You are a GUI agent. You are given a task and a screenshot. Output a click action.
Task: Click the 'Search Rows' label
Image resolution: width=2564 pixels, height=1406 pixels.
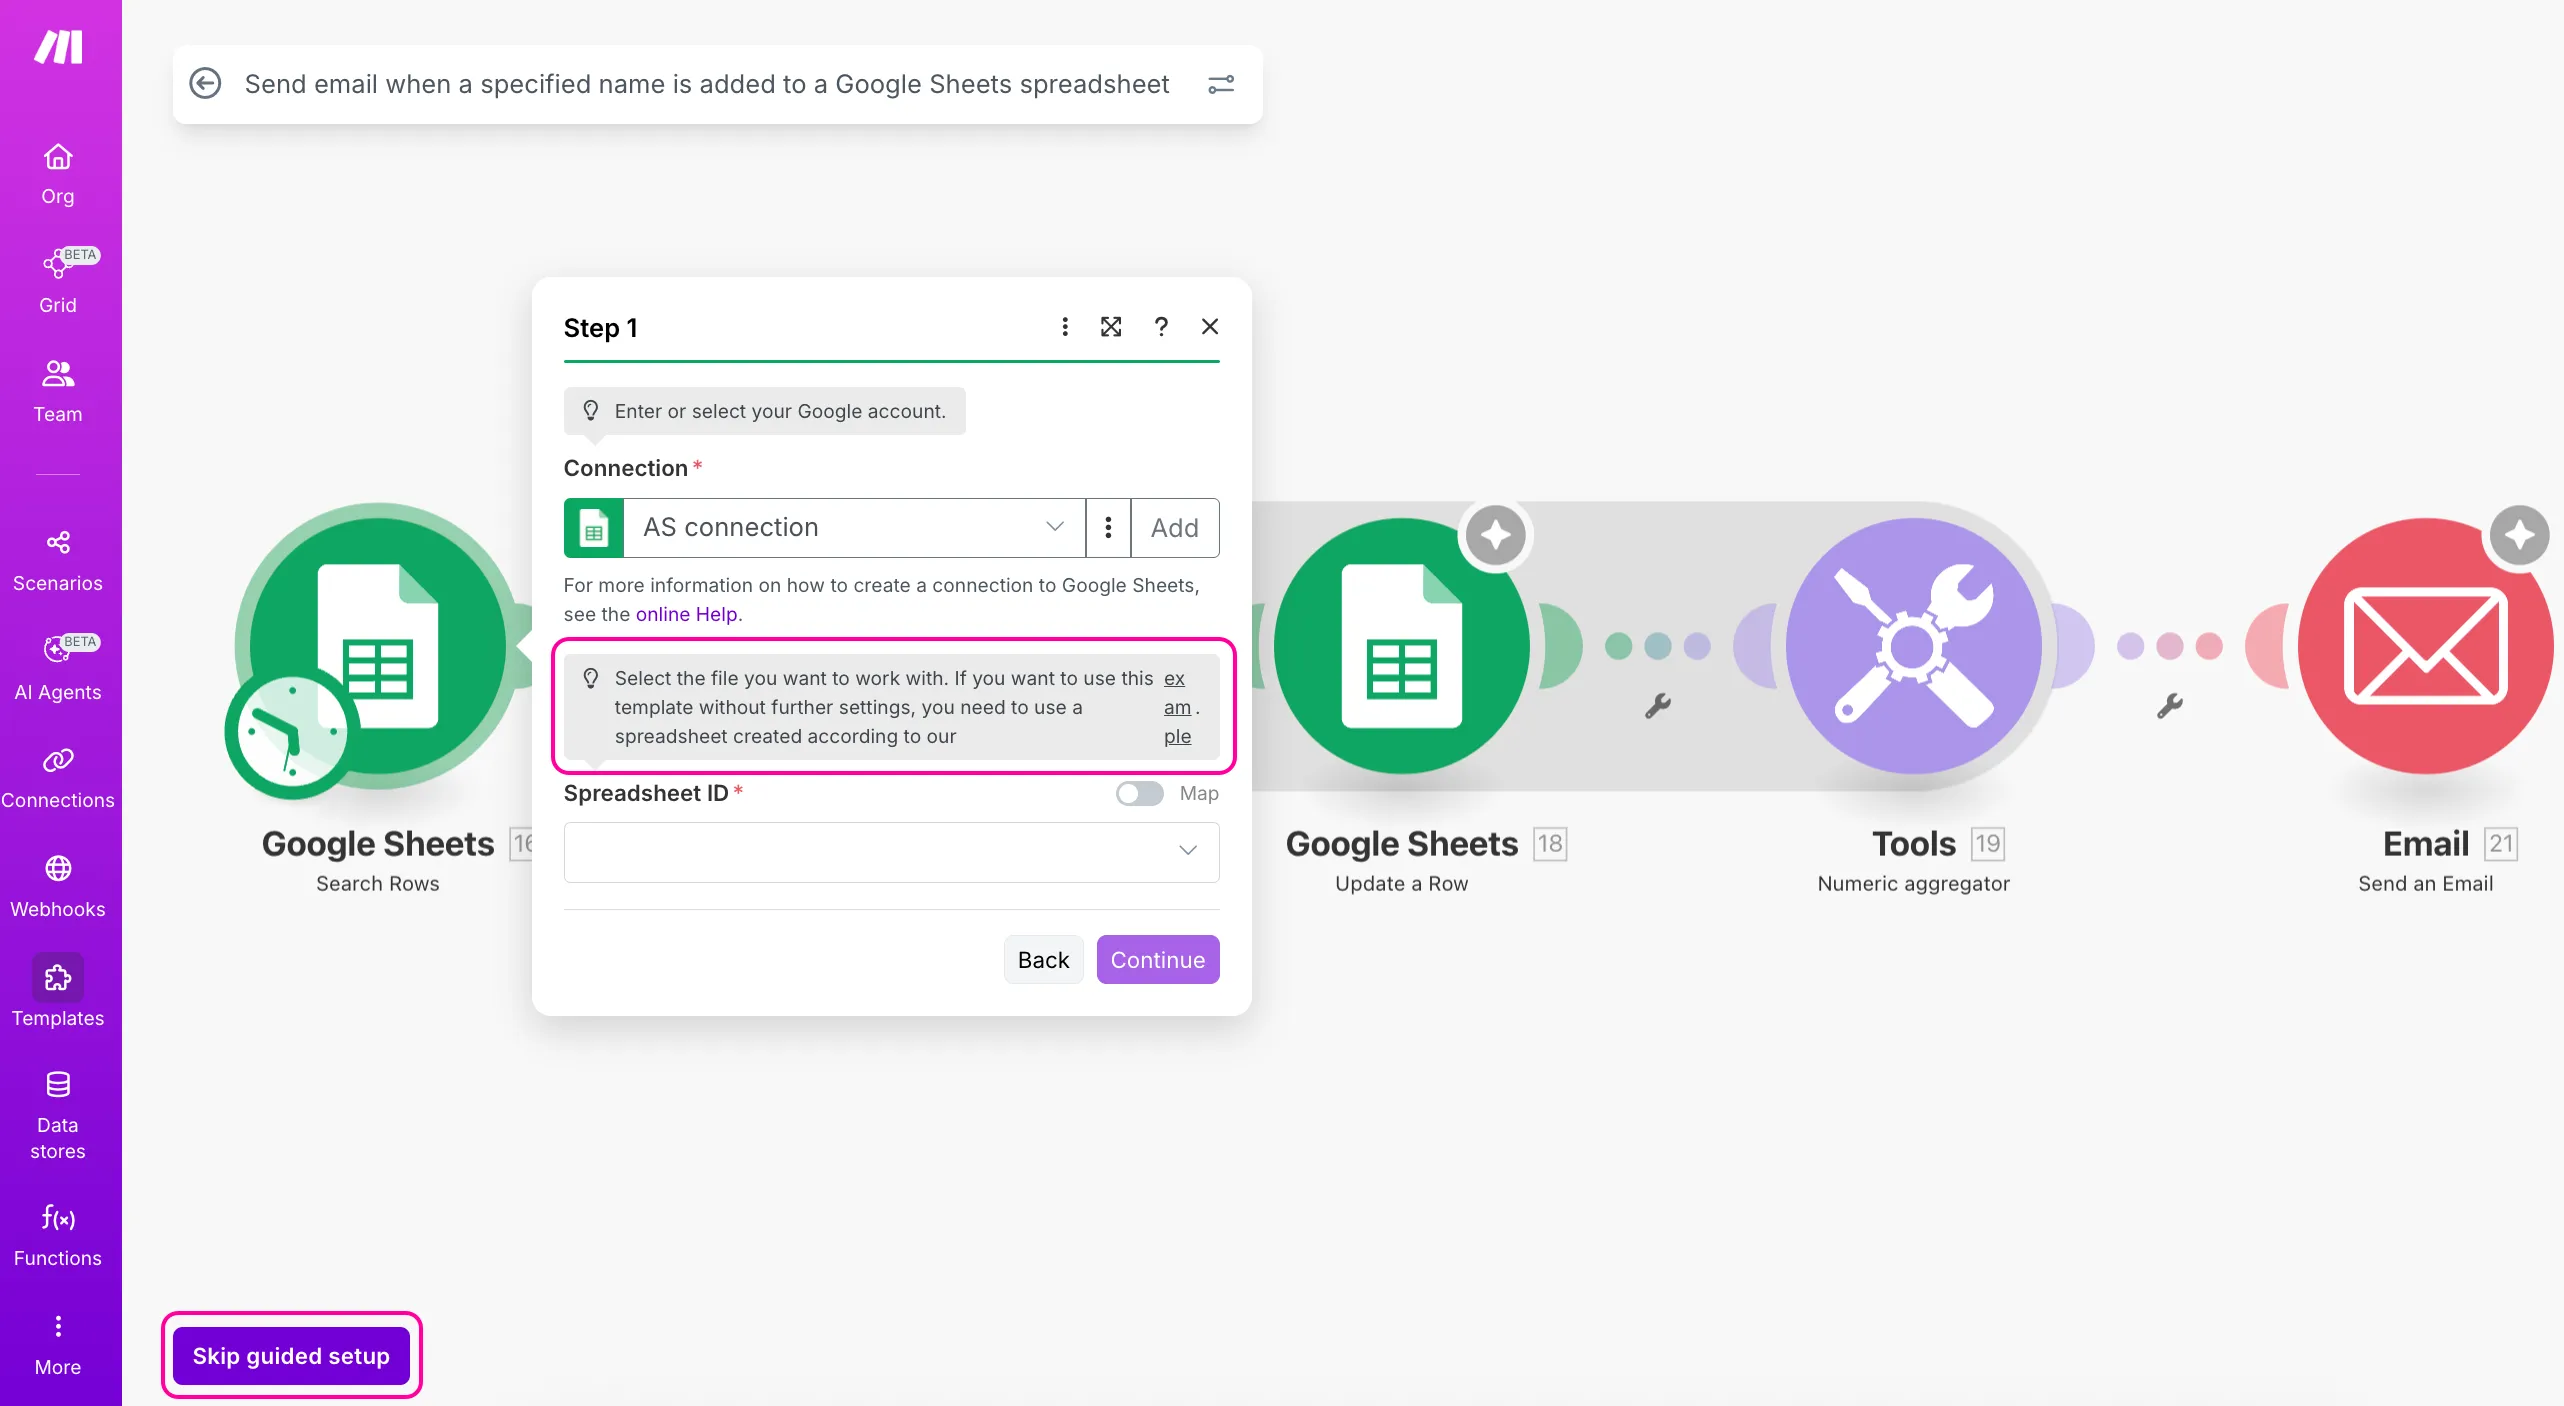point(378,884)
